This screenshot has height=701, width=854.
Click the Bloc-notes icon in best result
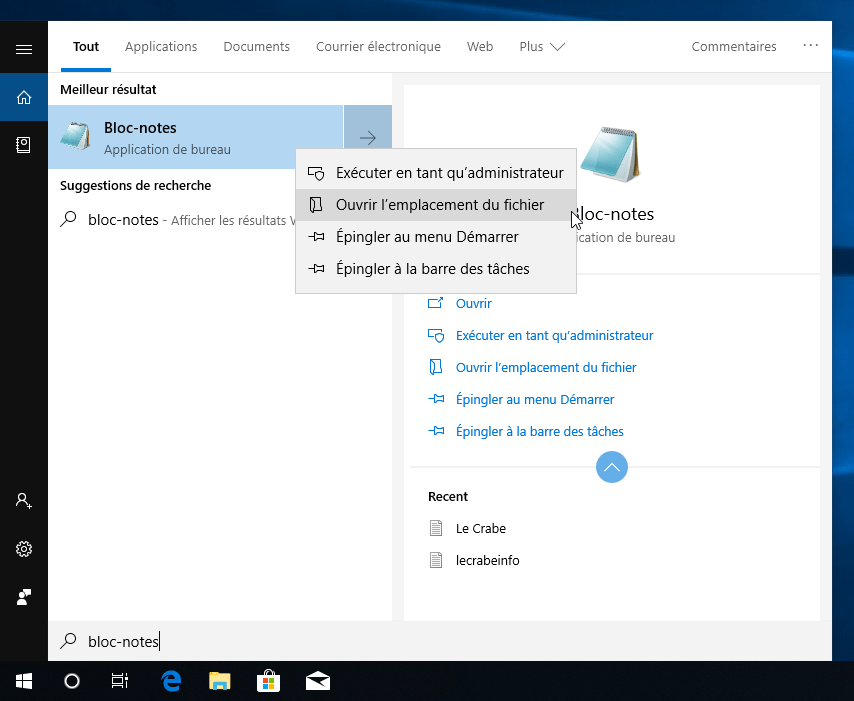pos(76,136)
